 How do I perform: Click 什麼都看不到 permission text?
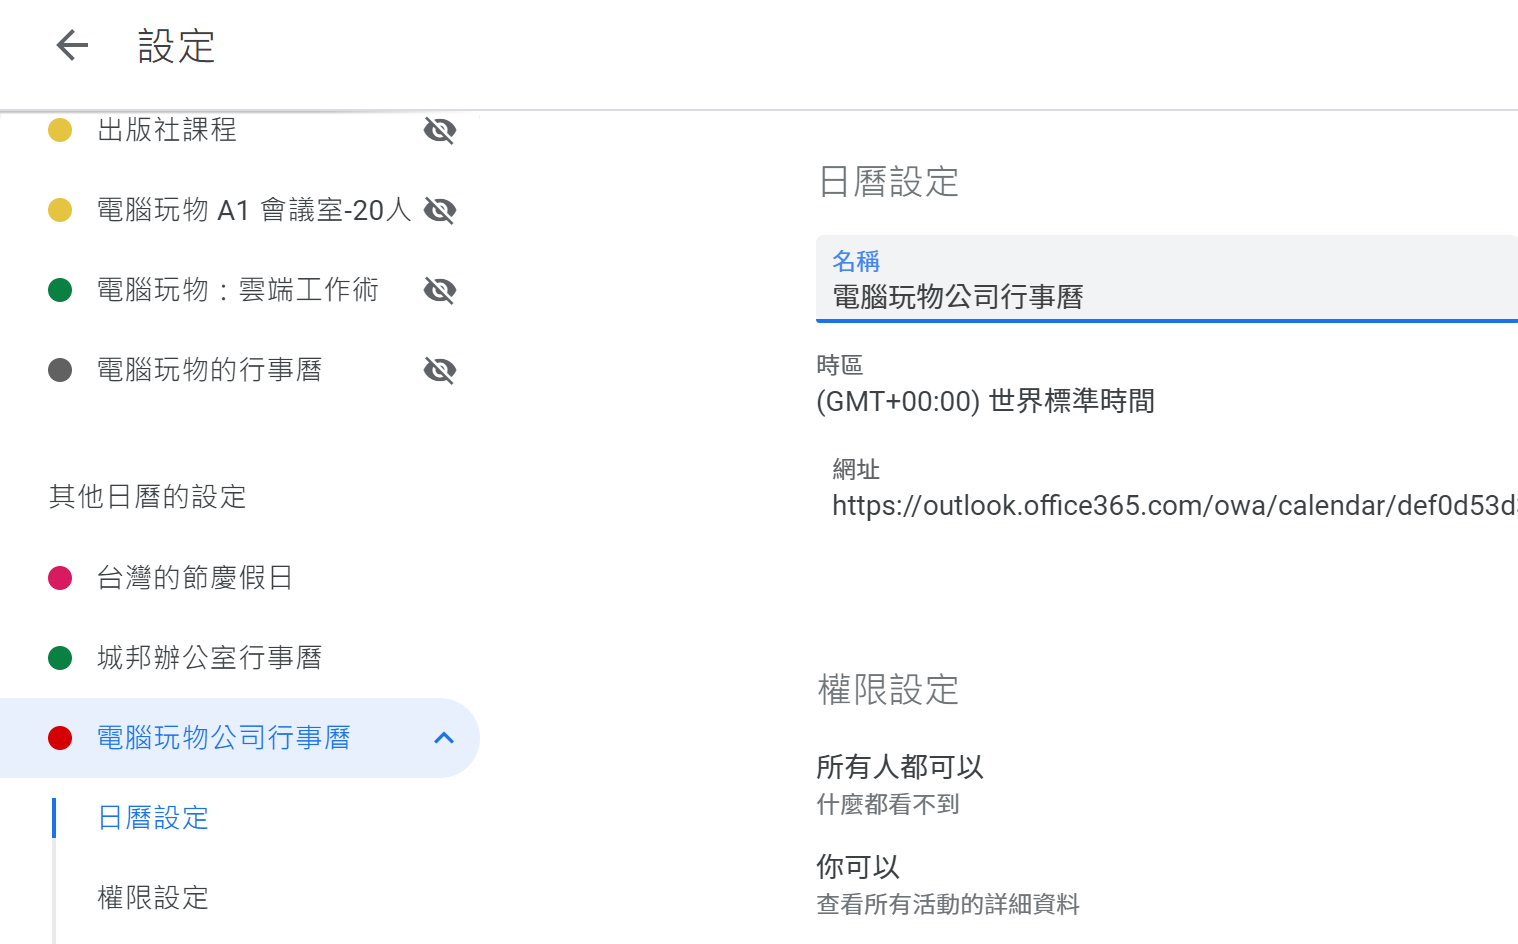[888, 804]
